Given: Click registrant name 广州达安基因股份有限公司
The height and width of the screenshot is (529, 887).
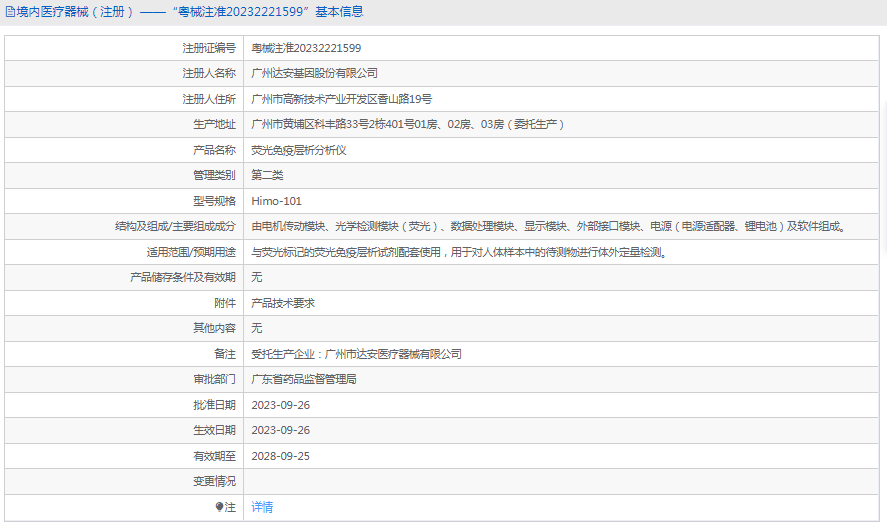Looking at the screenshot, I should pos(315,74).
